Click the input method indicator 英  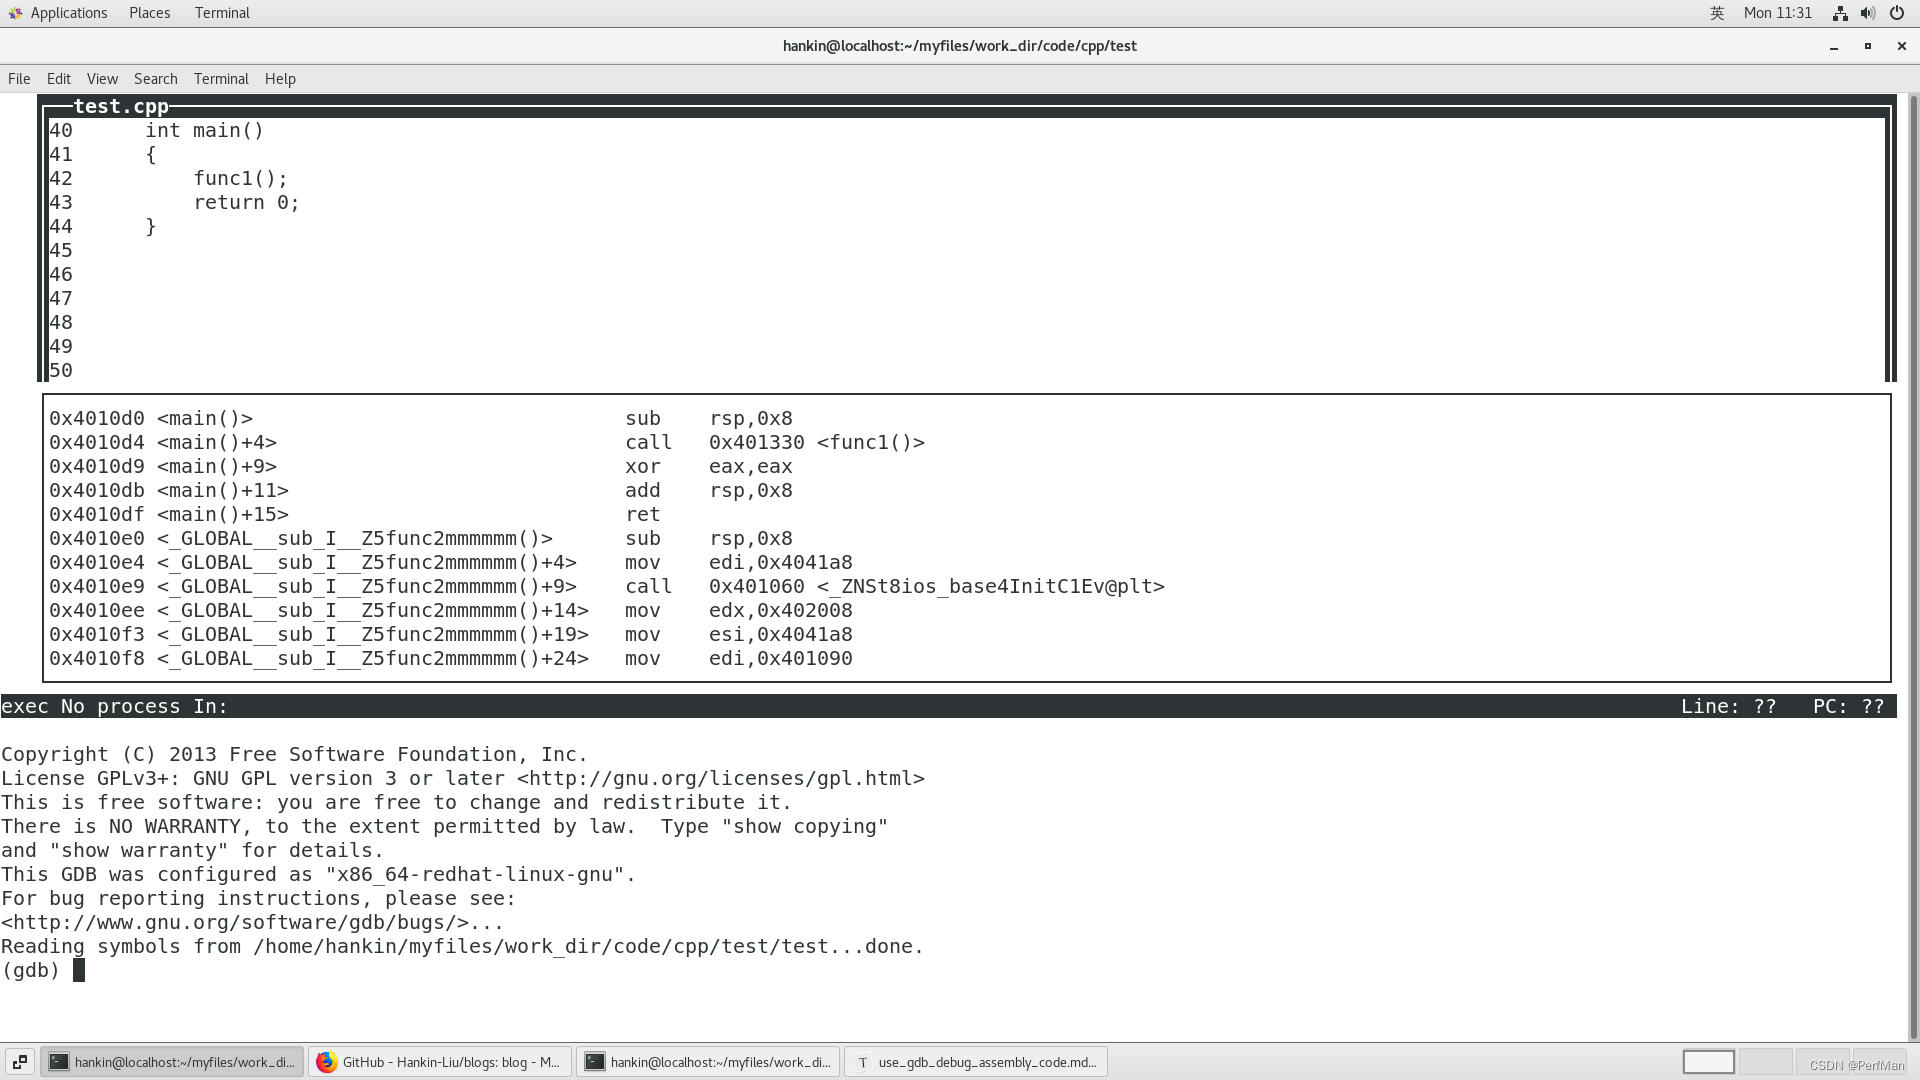(1717, 13)
